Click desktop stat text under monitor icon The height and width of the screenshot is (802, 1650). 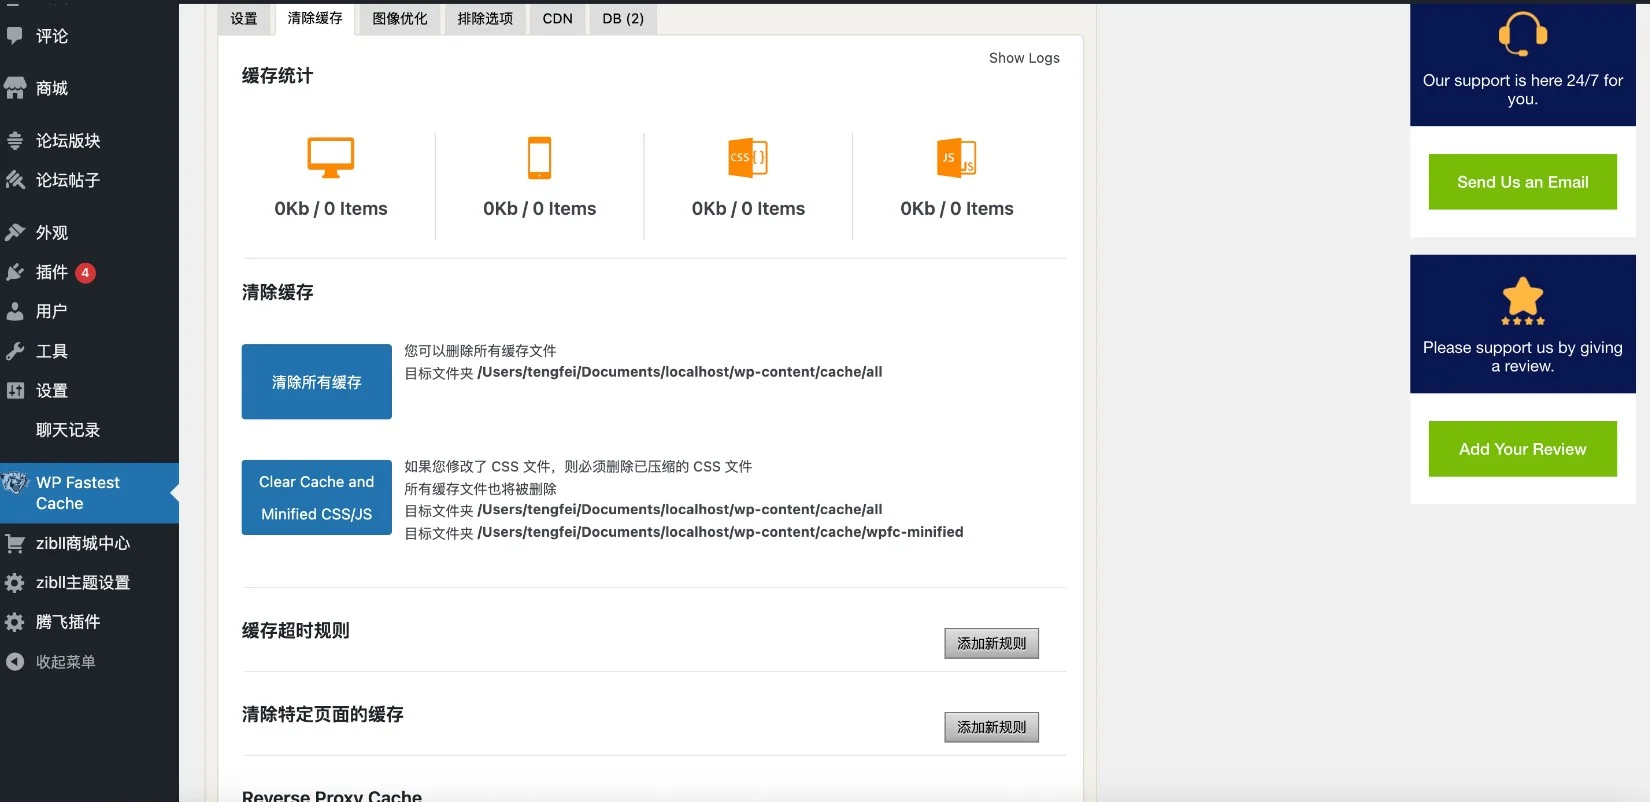point(331,208)
